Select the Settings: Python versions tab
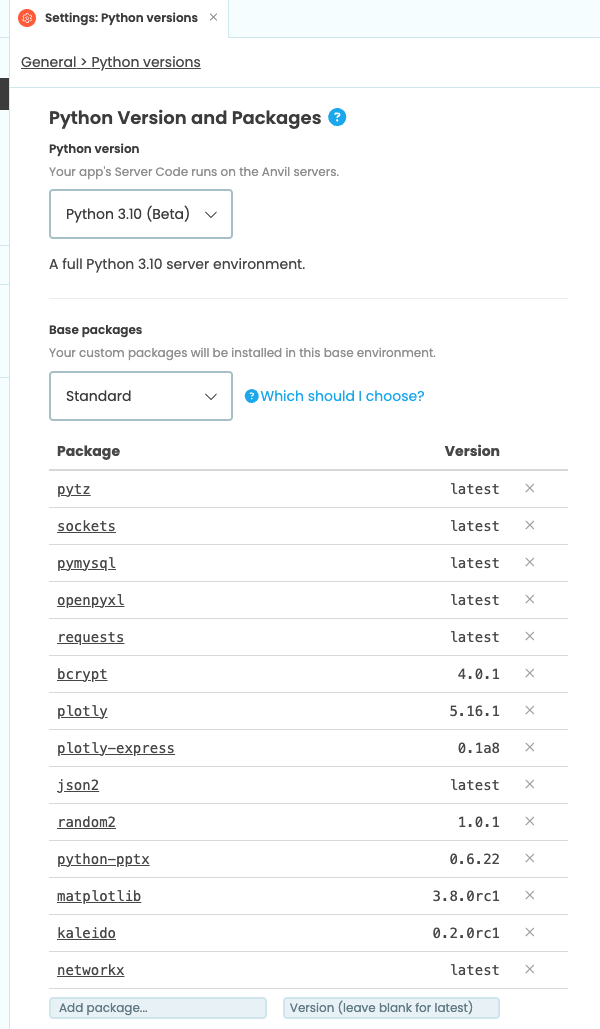 click(121, 18)
